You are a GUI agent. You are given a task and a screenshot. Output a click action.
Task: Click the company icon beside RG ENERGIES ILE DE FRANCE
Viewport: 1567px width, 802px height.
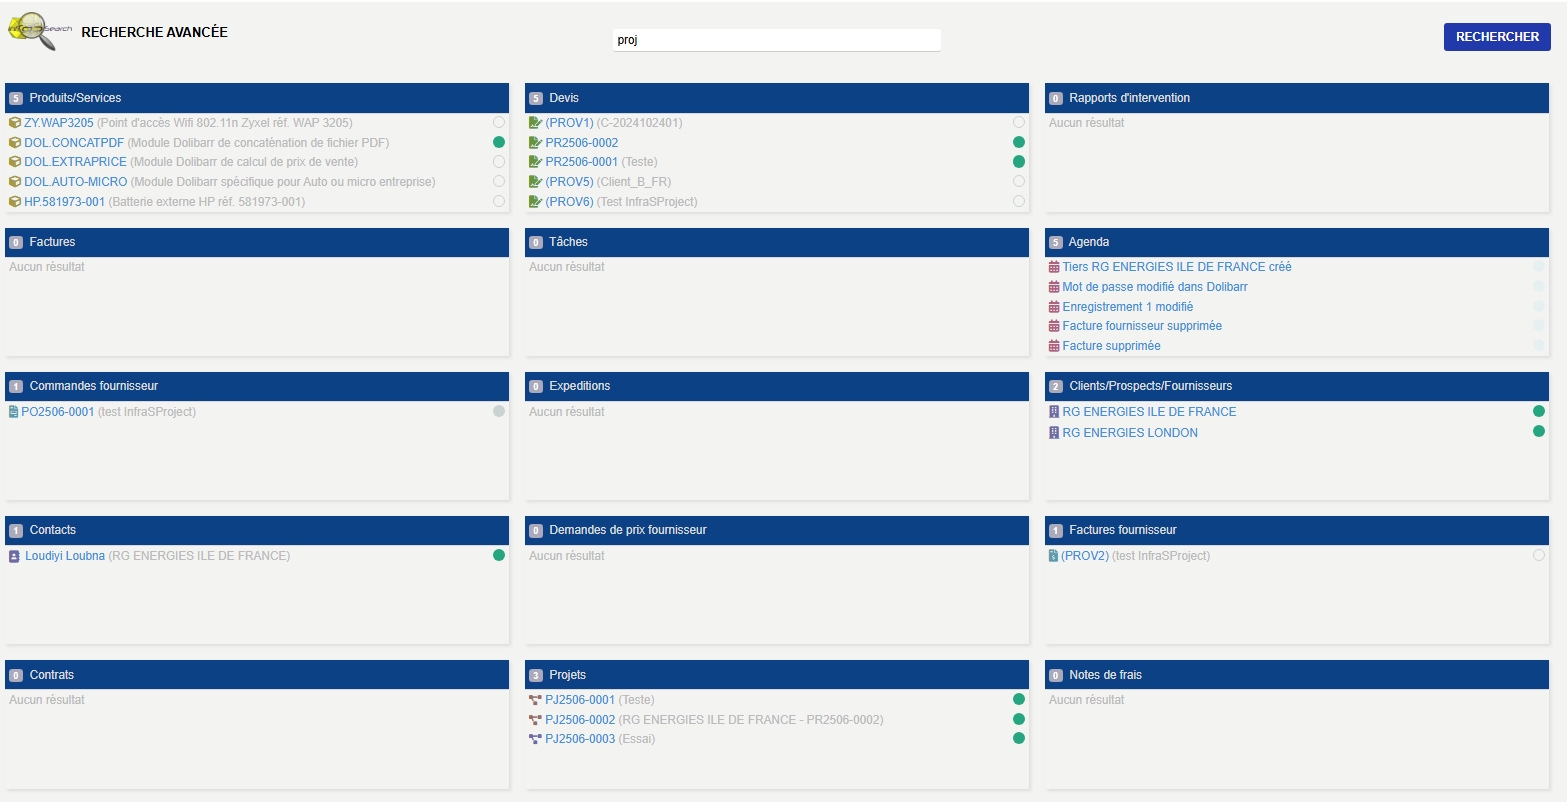pyautogui.click(x=1053, y=412)
